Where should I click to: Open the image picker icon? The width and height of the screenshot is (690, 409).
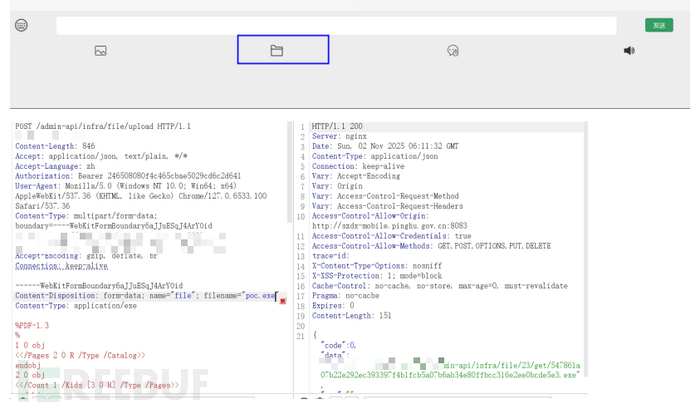pyautogui.click(x=100, y=50)
